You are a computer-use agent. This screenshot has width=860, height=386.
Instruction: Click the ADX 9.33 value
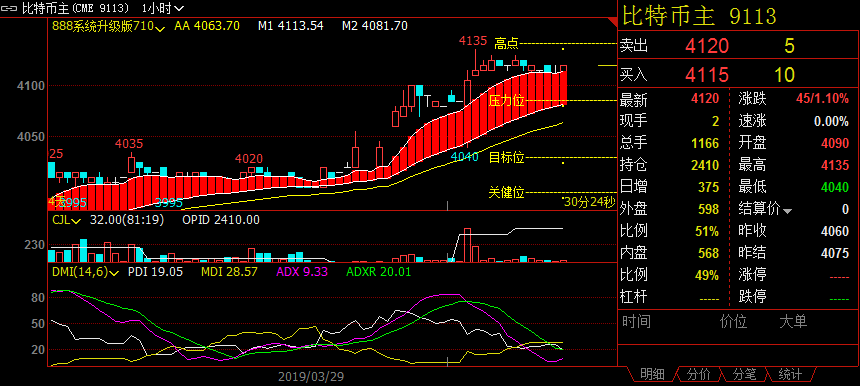pyautogui.click(x=302, y=271)
